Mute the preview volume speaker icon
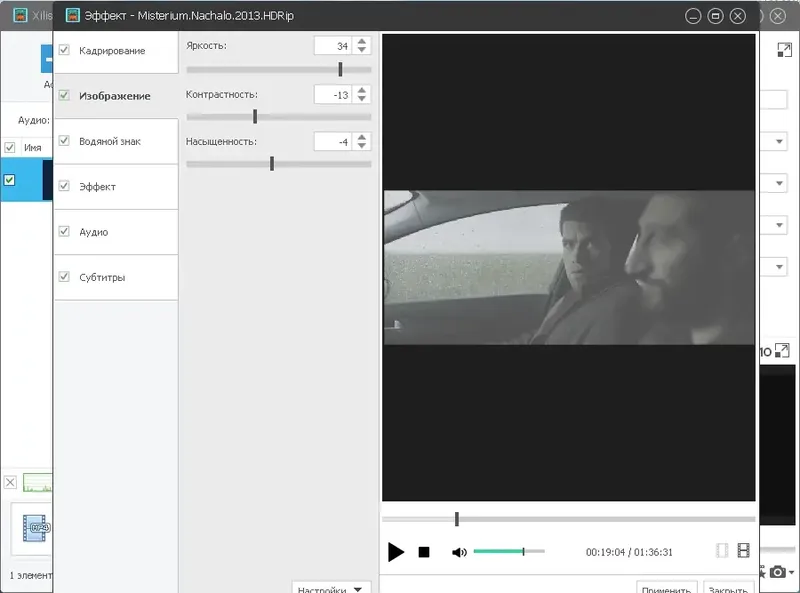Viewport: 800px width, 593px height. pyautogui.click(x=459, y=552)
